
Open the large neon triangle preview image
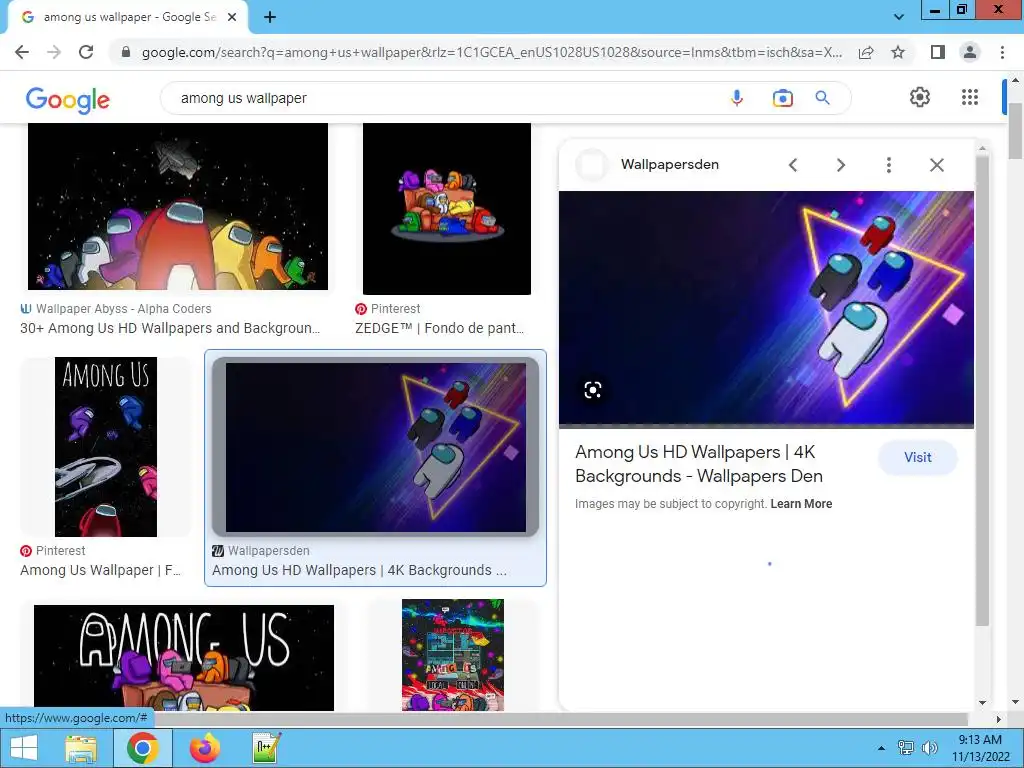(x=766, y=308)
